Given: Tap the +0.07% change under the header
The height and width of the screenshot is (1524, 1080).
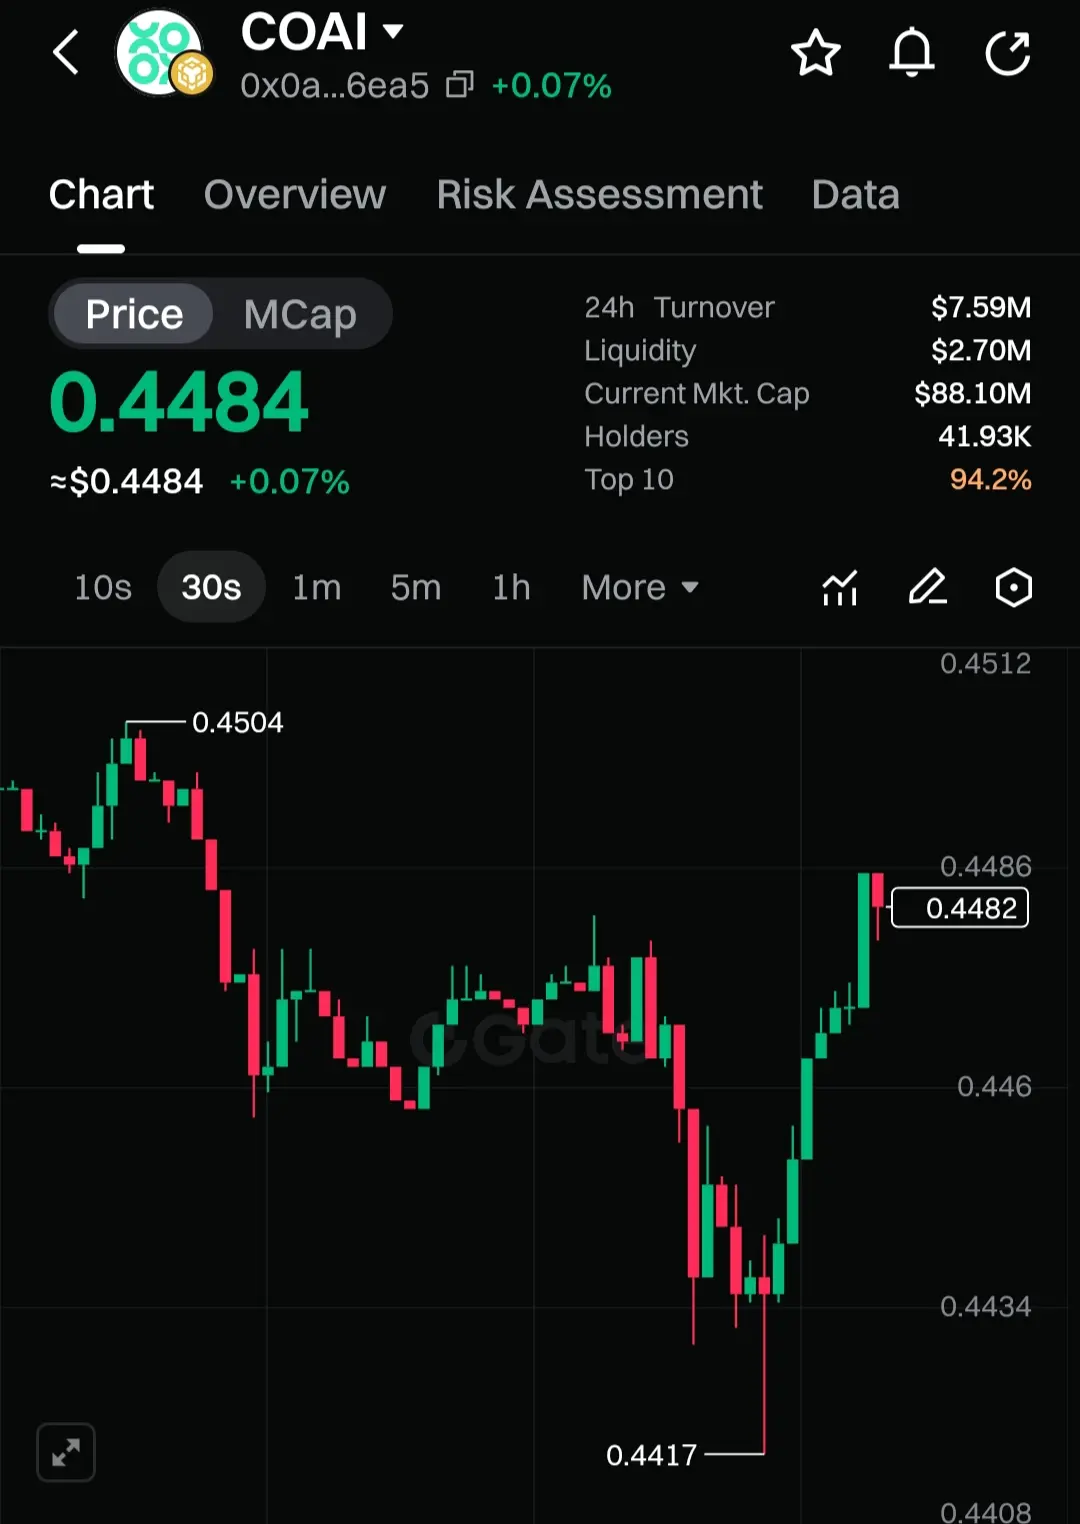Looking at the screenshot, I should [x=551, y=85].
